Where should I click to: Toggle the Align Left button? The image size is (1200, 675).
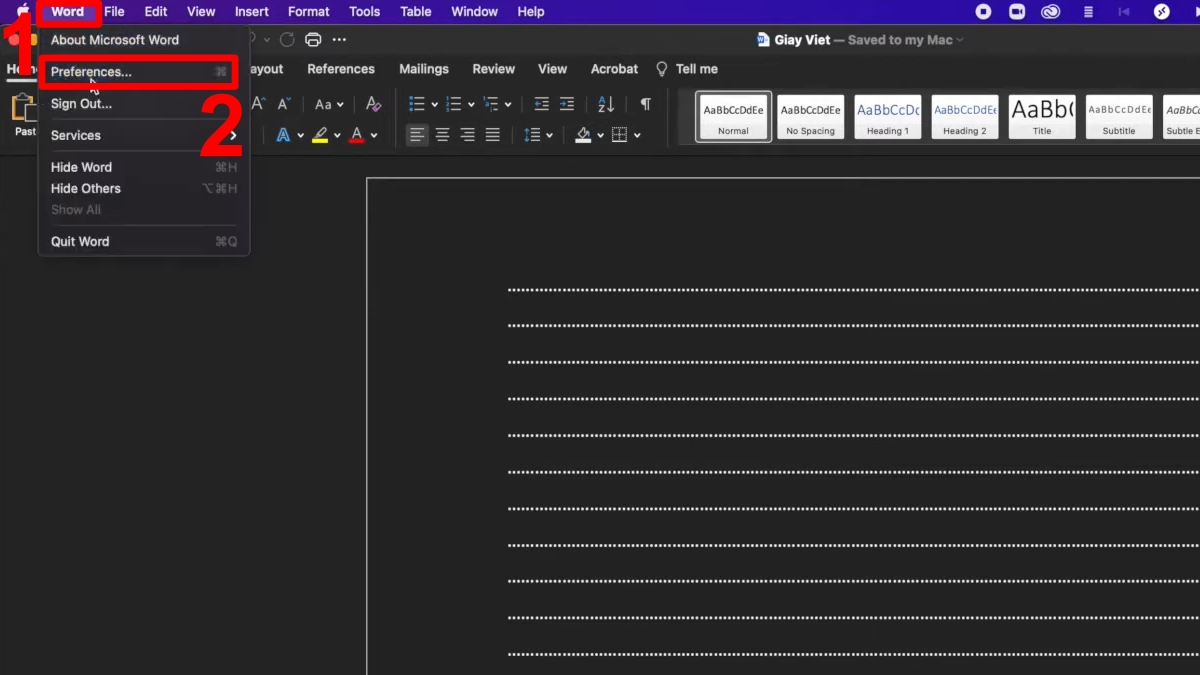click(417, 135)
